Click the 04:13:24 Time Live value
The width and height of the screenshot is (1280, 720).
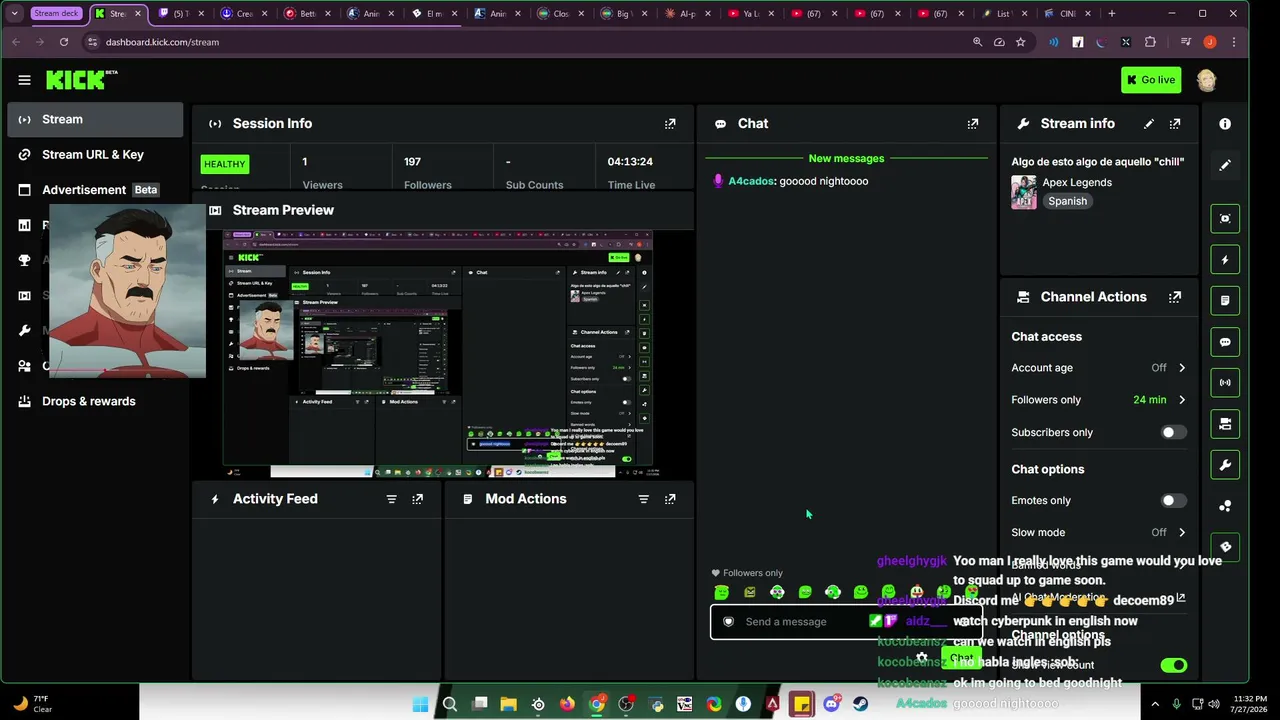(630, 162)
